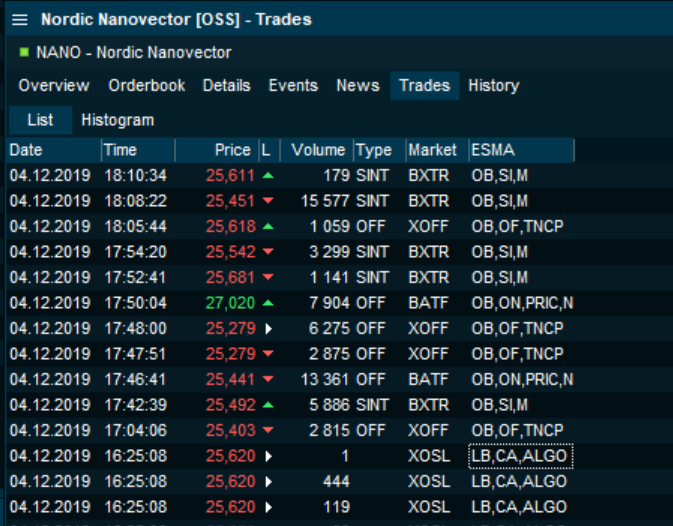Click the XOFF market at 18:05:44
This screenshot has width=673, height=526.
428,227
